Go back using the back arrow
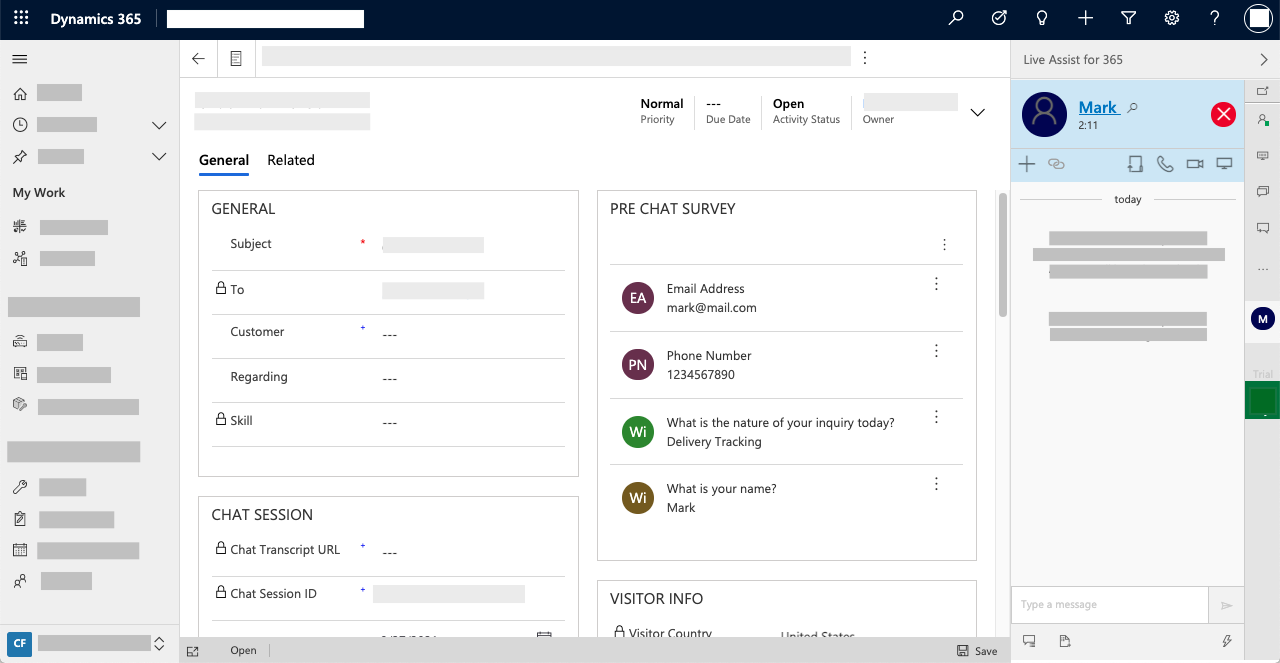The width and height of the screenshot is (1280, 663). (x=198, y=59)
